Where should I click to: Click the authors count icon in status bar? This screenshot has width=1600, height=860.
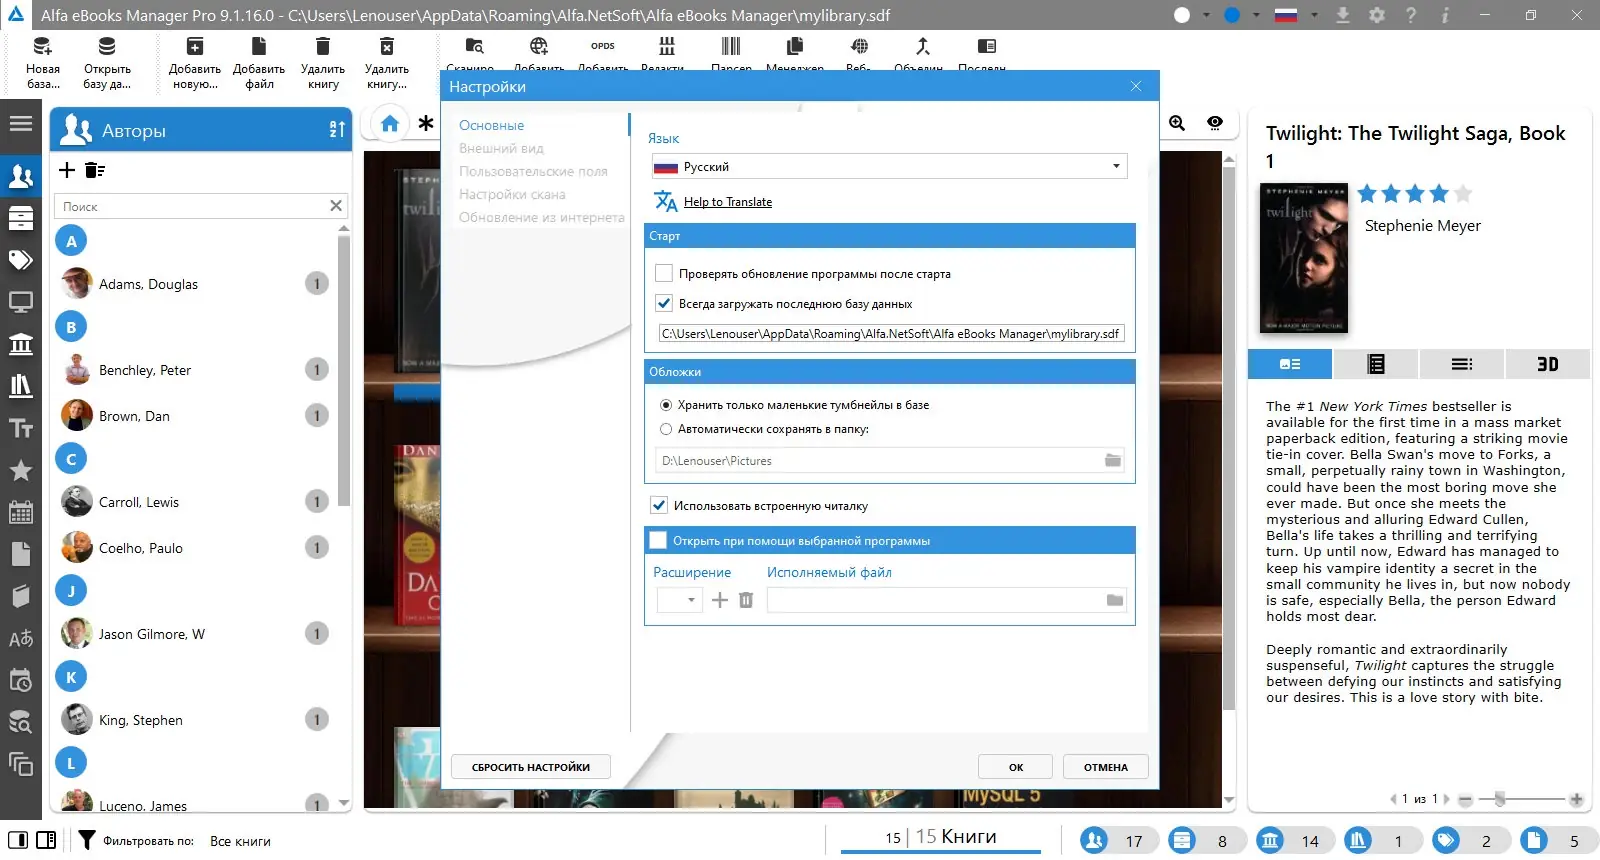tap(1094, 840)
